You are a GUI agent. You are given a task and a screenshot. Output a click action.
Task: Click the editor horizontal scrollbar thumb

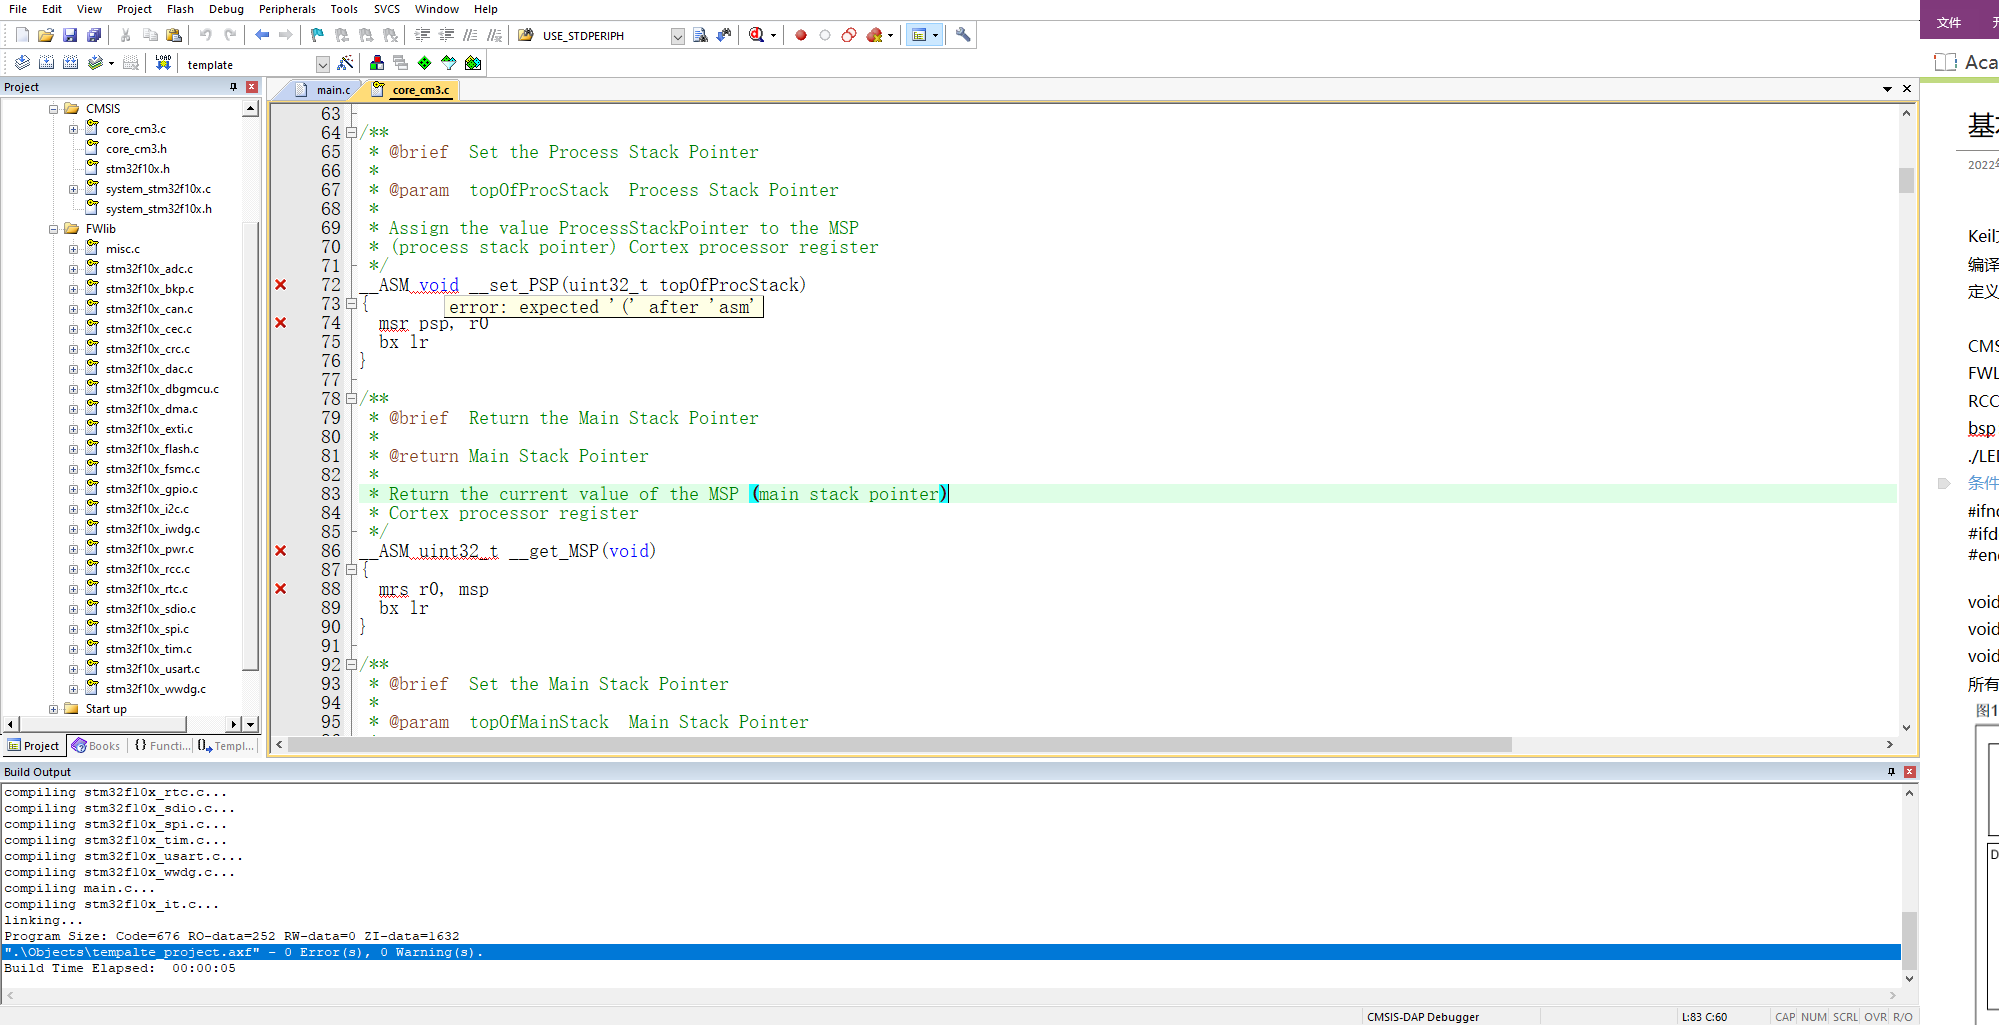pos(900,745)
